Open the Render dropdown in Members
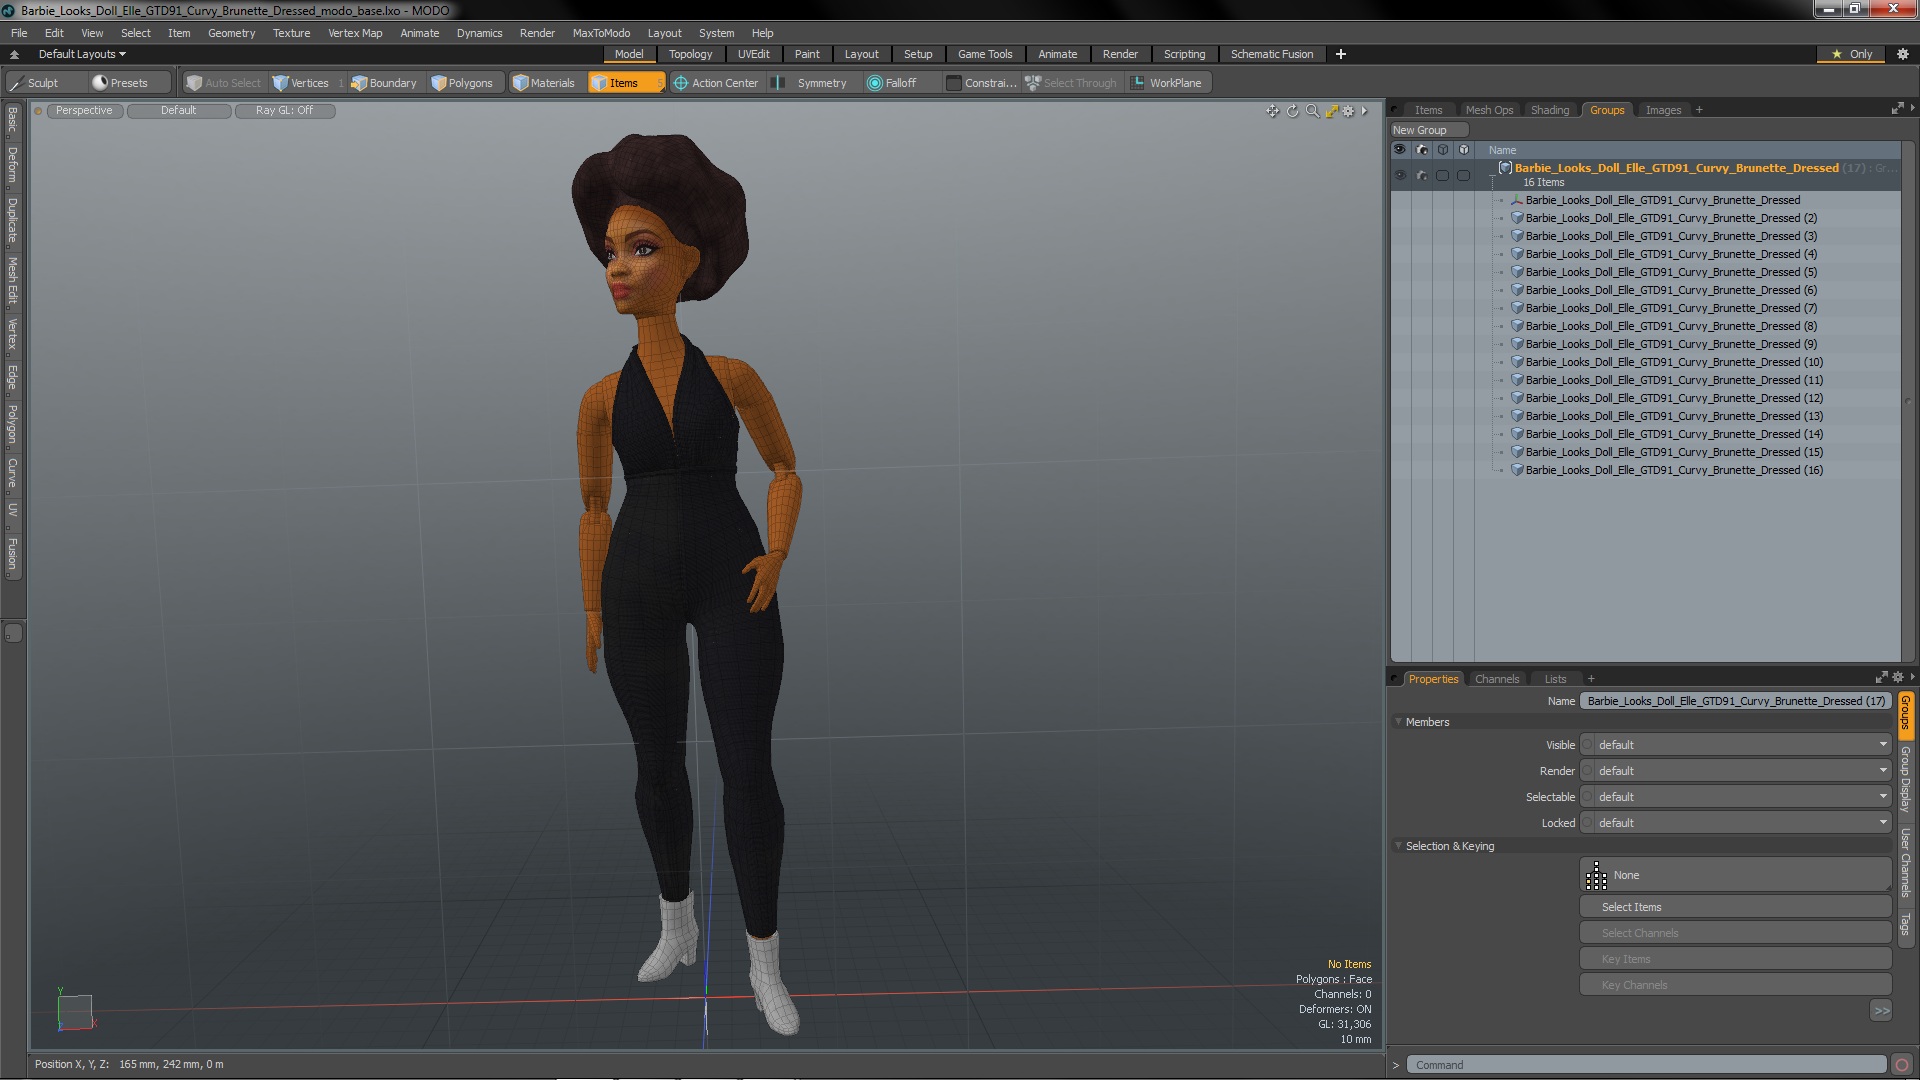 coord(1741,771)
